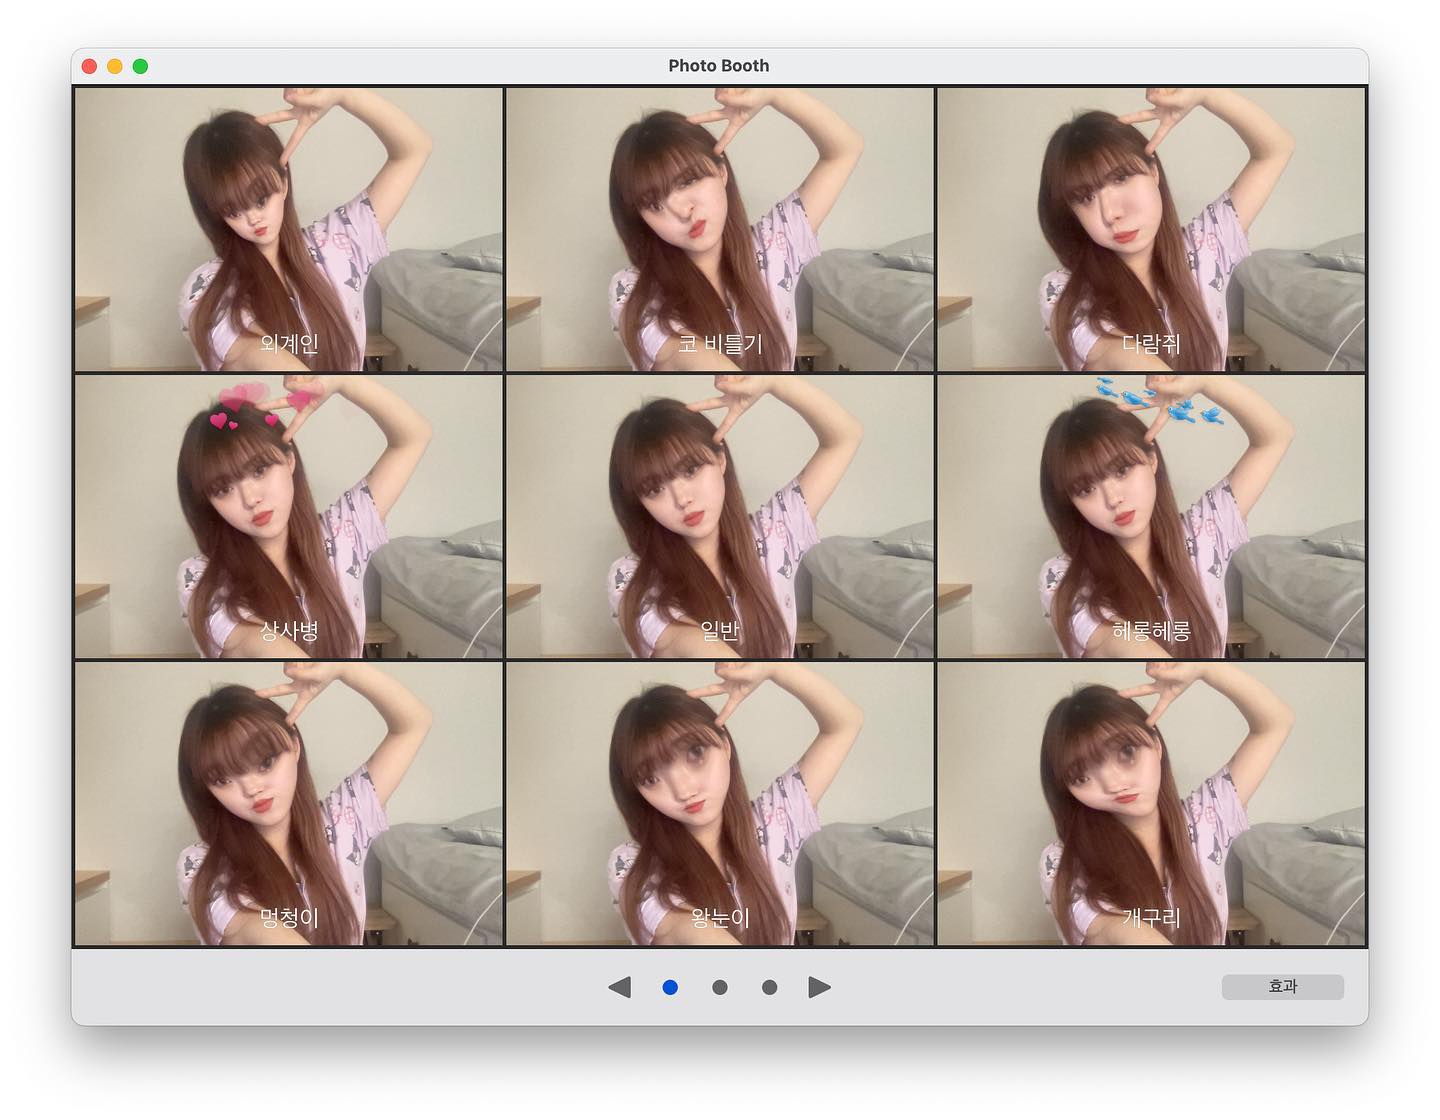Choose the 다람쥐 effect preview

click(1151, 229)
